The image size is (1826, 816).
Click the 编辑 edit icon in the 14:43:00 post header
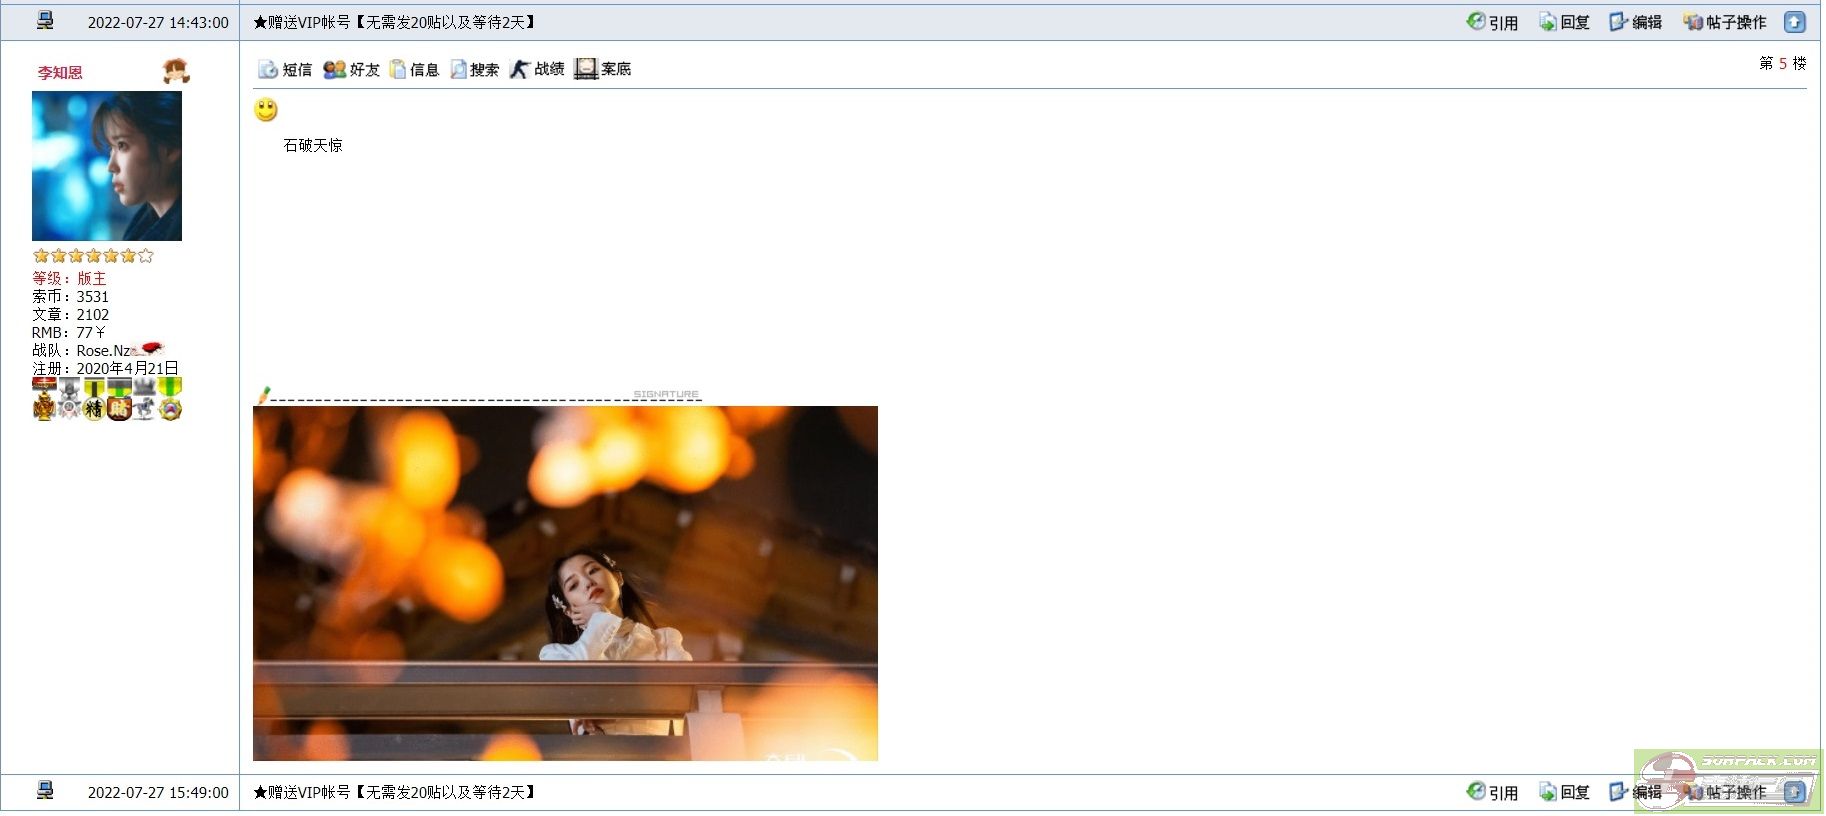coord(1619,21)
